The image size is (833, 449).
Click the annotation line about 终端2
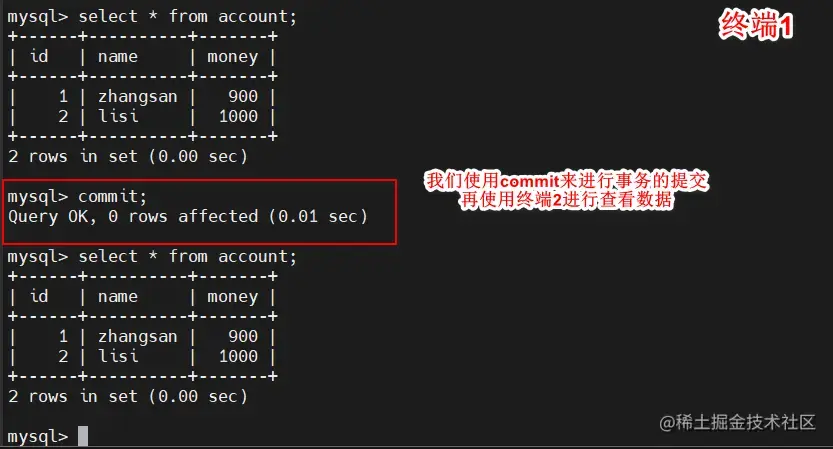click(x=567, y=200)
